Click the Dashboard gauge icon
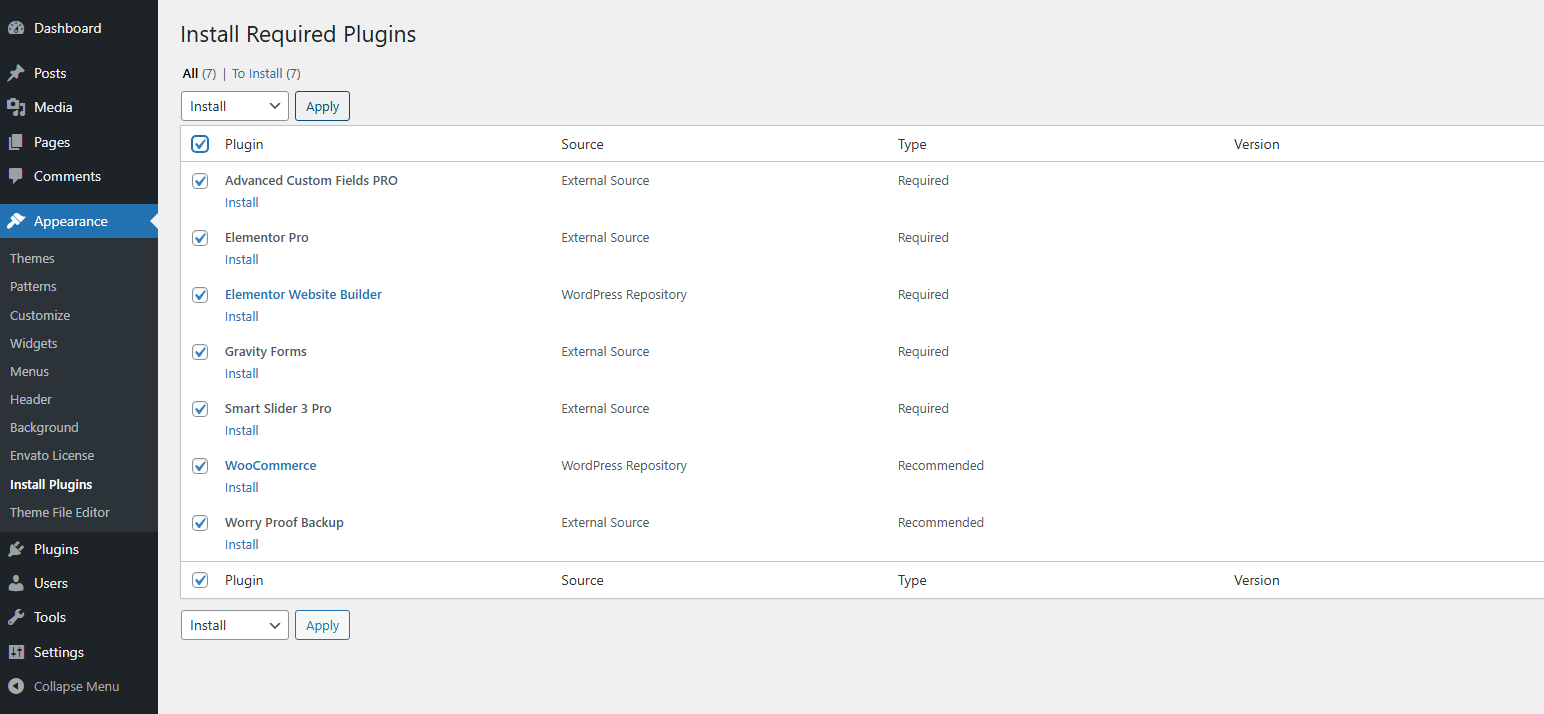 click(16, 29)
